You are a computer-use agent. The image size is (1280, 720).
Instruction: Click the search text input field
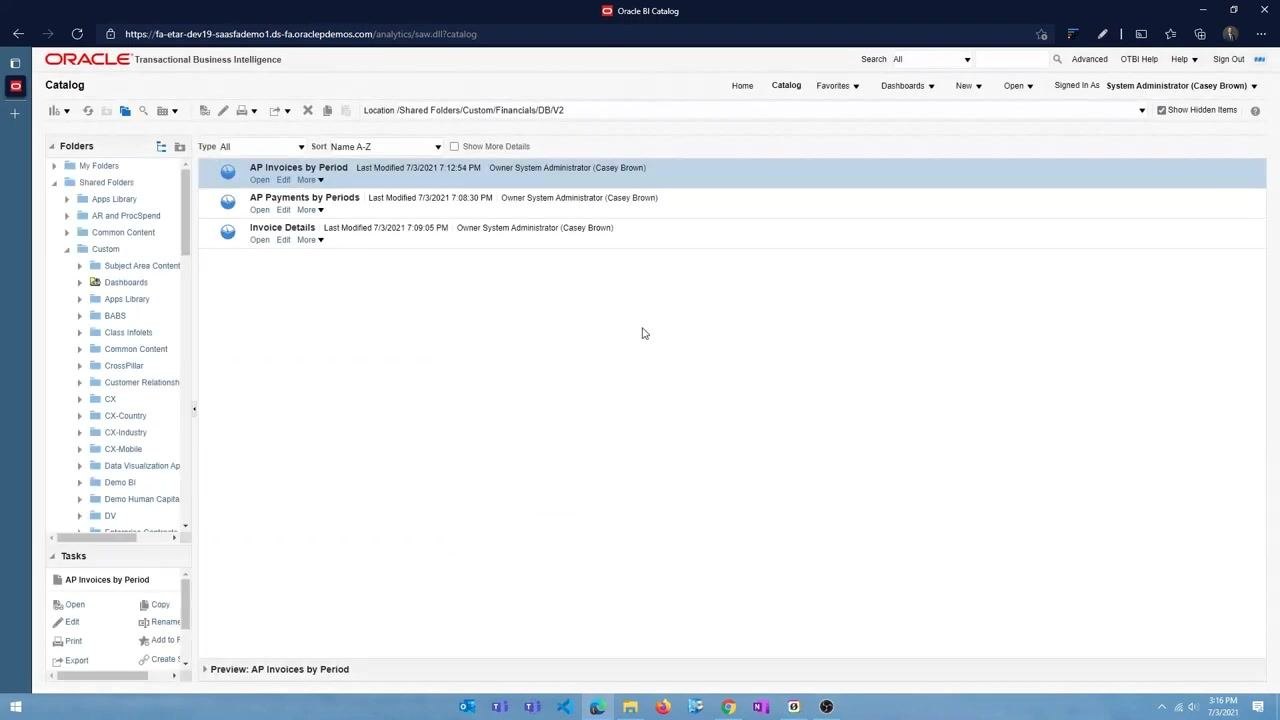(1012, 60)
